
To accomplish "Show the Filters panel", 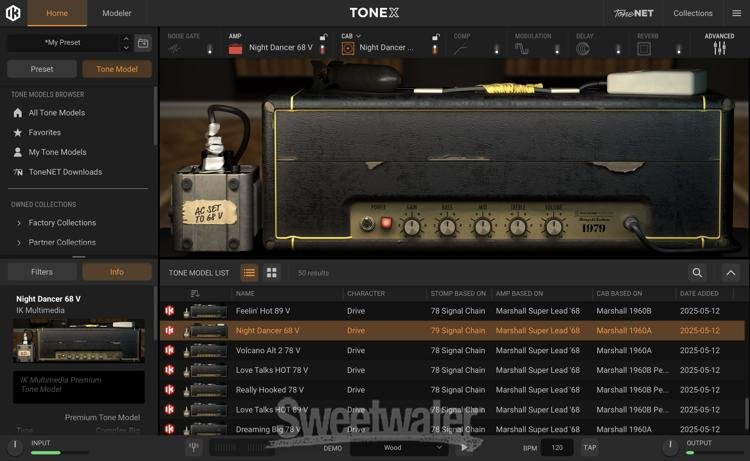I will coord(42,272).
